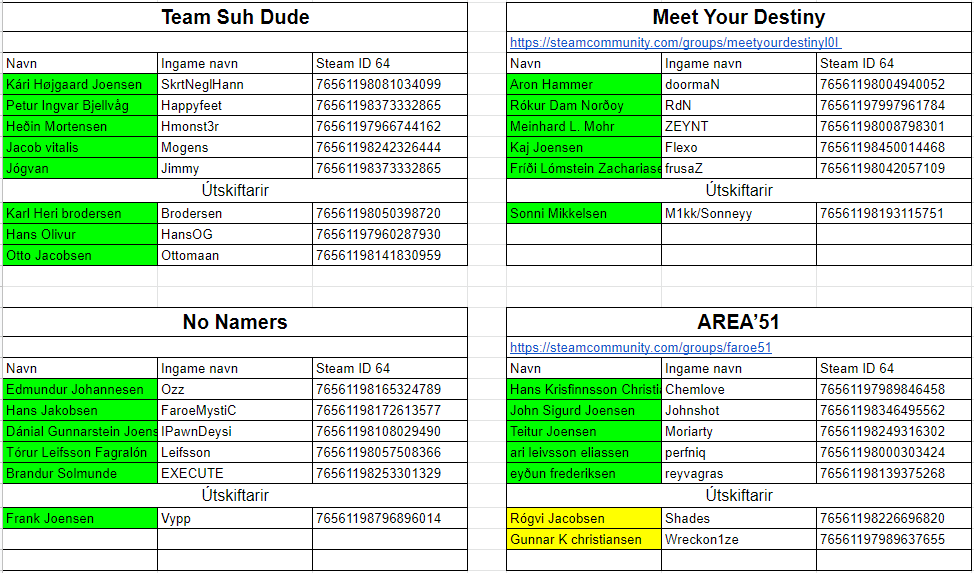Viewport: 974px width, 573px height.
Task: Click the Kári Højgaard Joensen name cell
Action: 80,85
